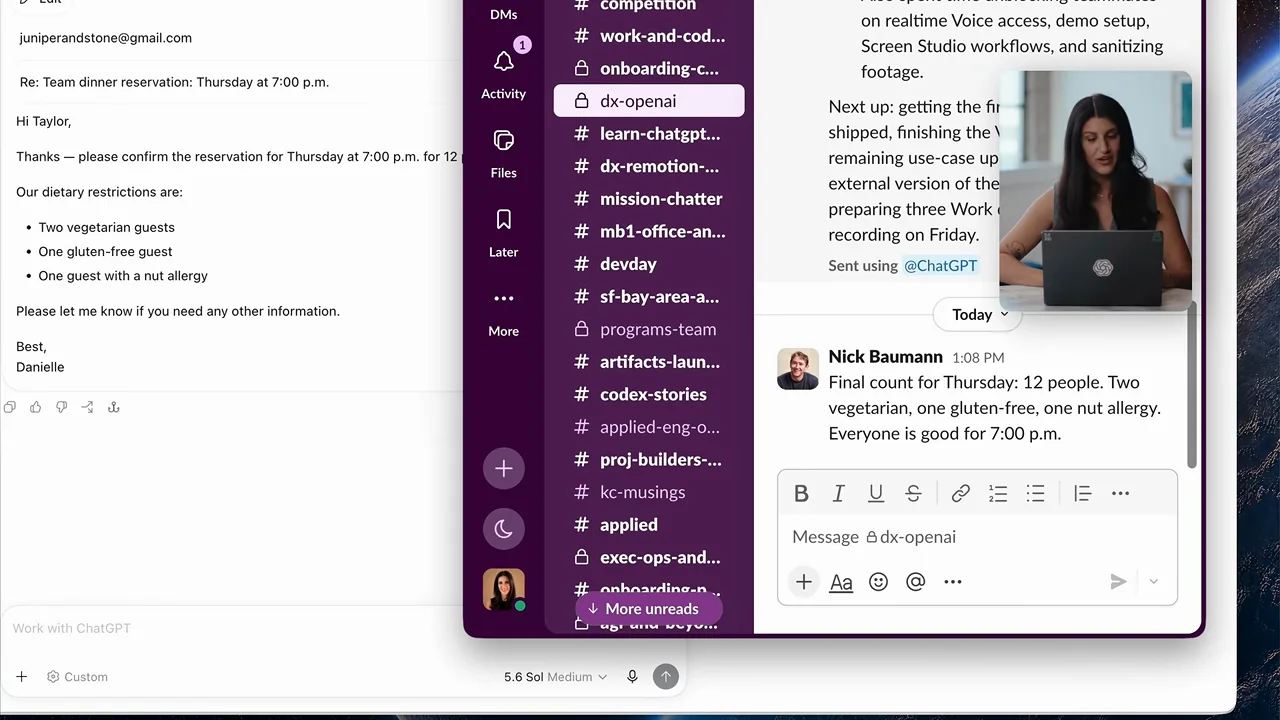Click Nick Baumann's avatar thumbnail
Image resolution: width=1280 pixels, height=720 pixels.
tap(798, 369)
